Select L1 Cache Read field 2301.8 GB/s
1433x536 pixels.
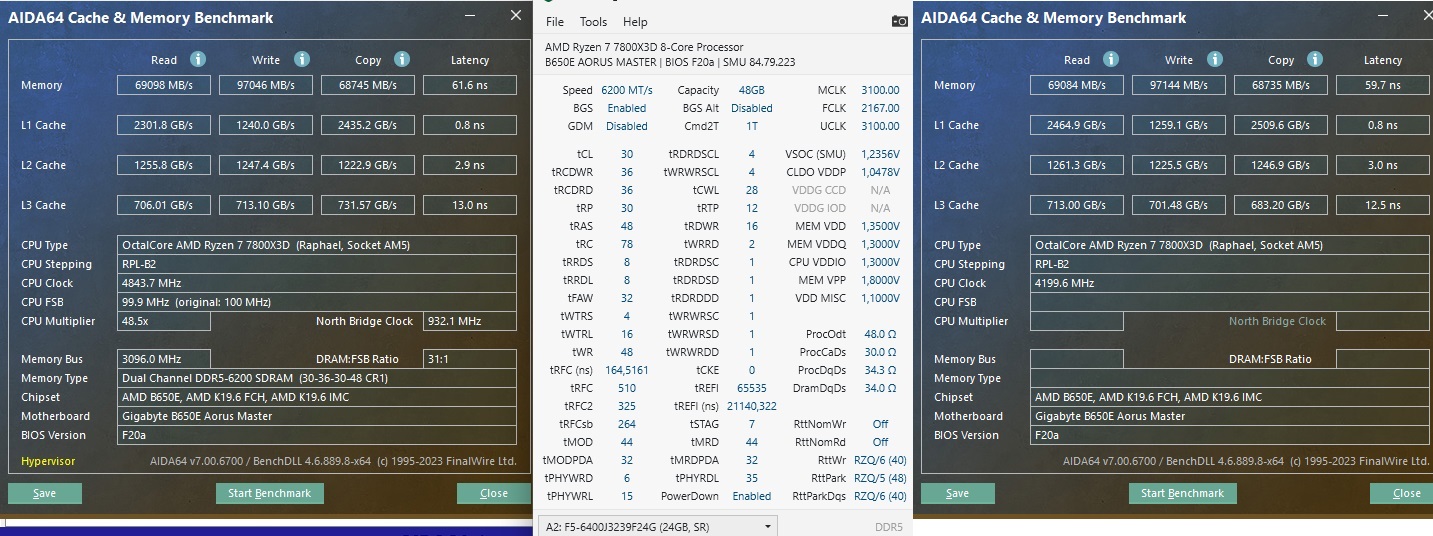[x=164, y=125]
